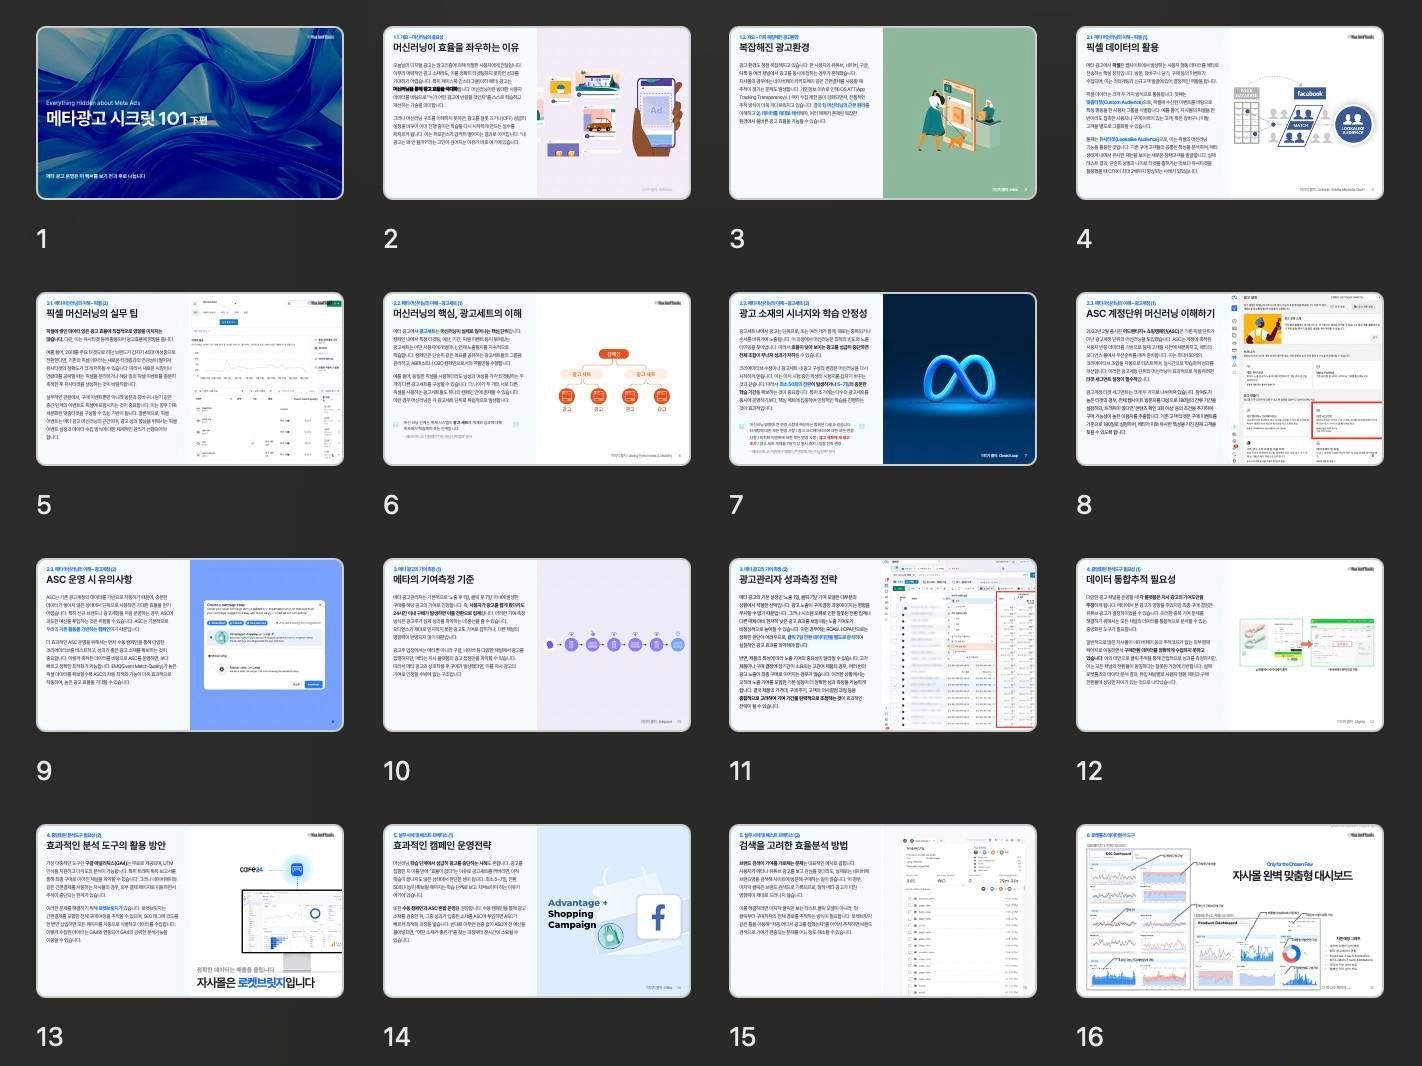The height and width of the screenshot is (1066, 1422).
Task: Select slide 13 효과적인 분석 도구의 활용 방안
Action: click(190, 911)
